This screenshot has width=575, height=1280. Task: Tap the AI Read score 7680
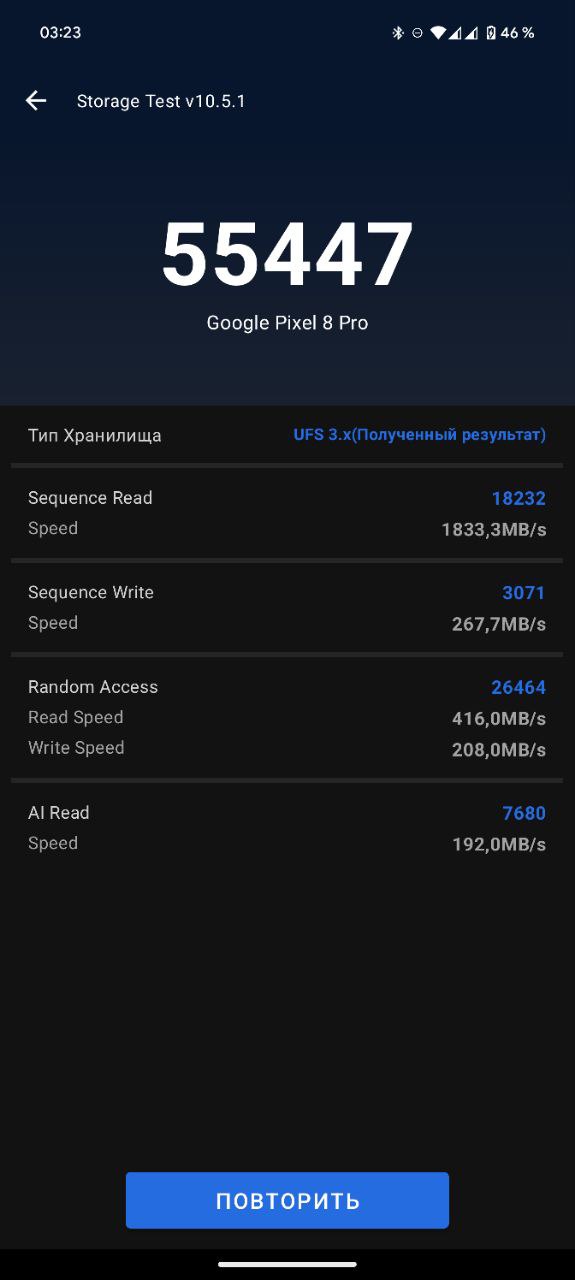[x=524, y=814]
